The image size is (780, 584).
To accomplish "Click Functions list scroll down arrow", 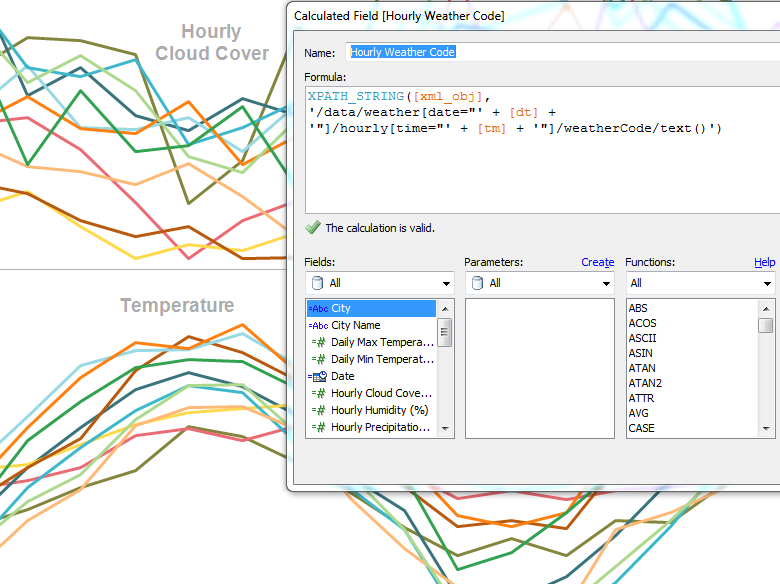I will pos(766,428).
